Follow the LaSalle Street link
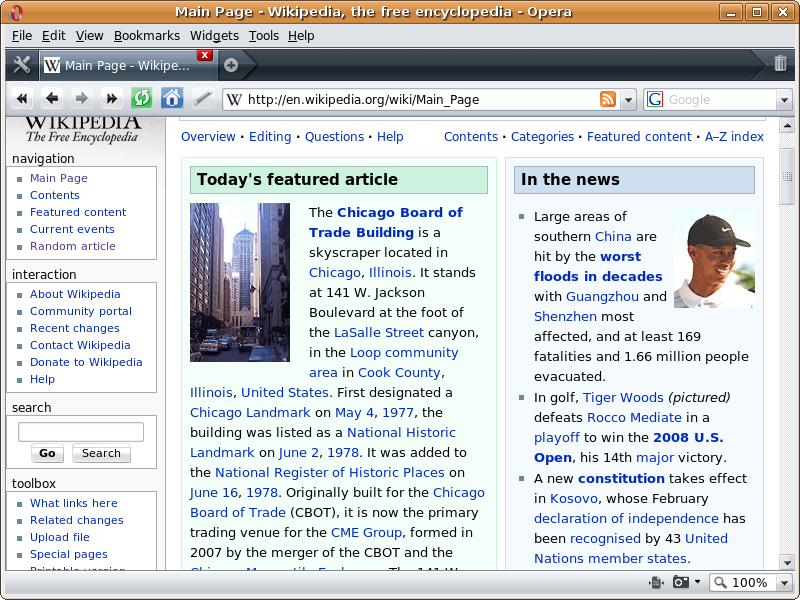This screenshot has height=600, width=800. click(379, 333)
